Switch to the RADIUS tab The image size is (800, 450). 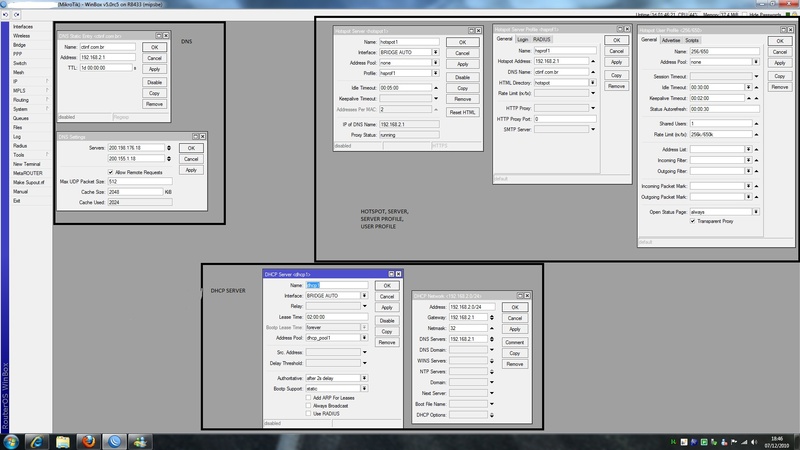pyautogui.click(x=540, y=39)
